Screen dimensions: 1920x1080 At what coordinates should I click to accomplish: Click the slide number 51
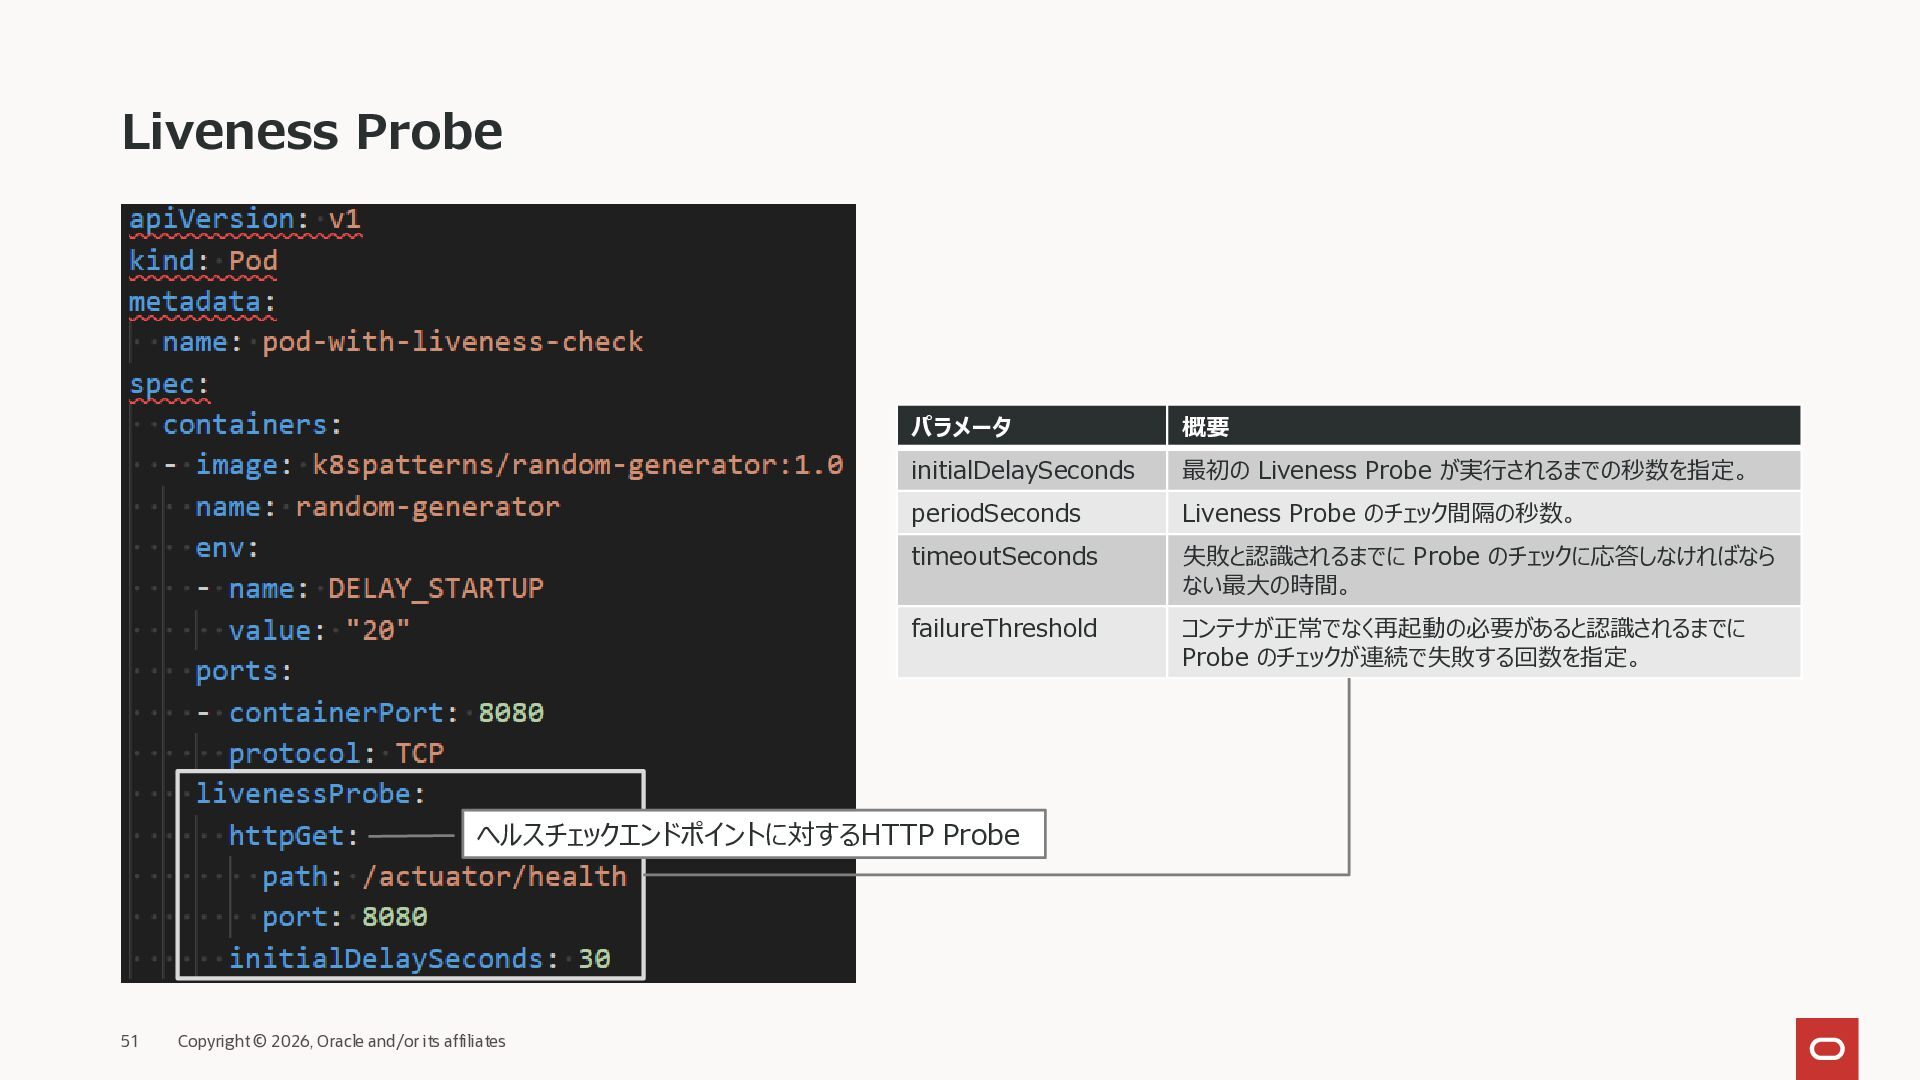tap(130, 1041)
